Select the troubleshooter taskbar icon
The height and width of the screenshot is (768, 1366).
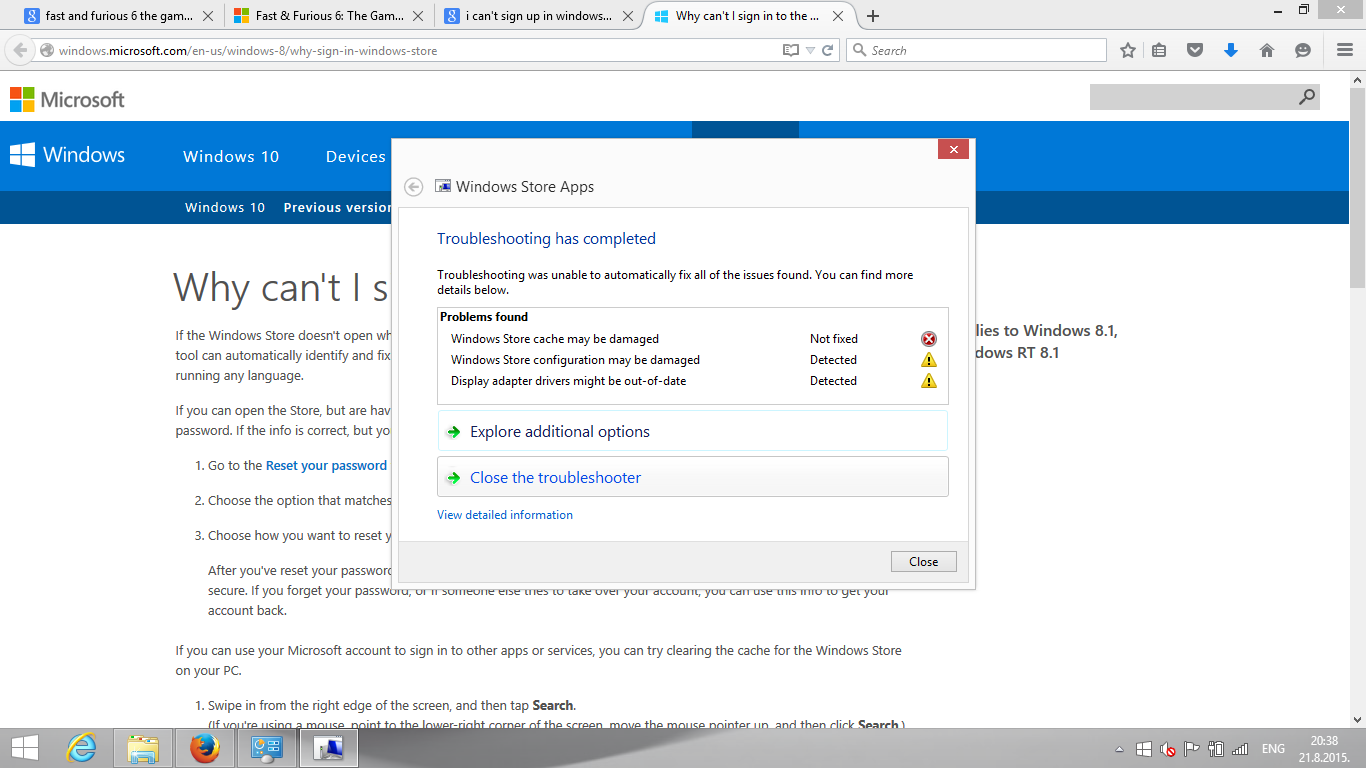pos(329,748)
